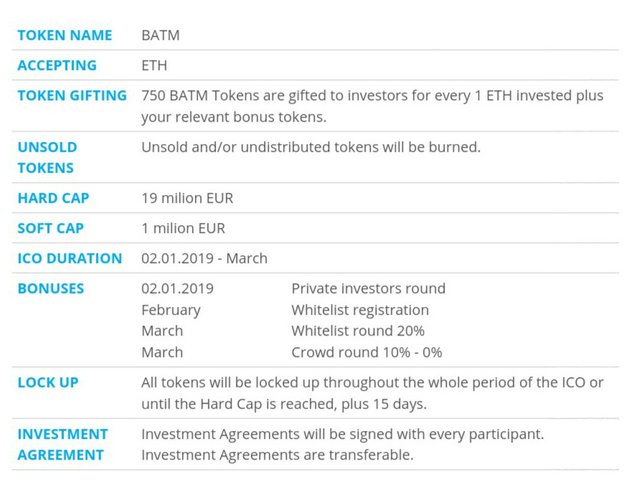640x482 pixels.
Task: Select the ETH accepted currency value
Action: click(155, 65)
